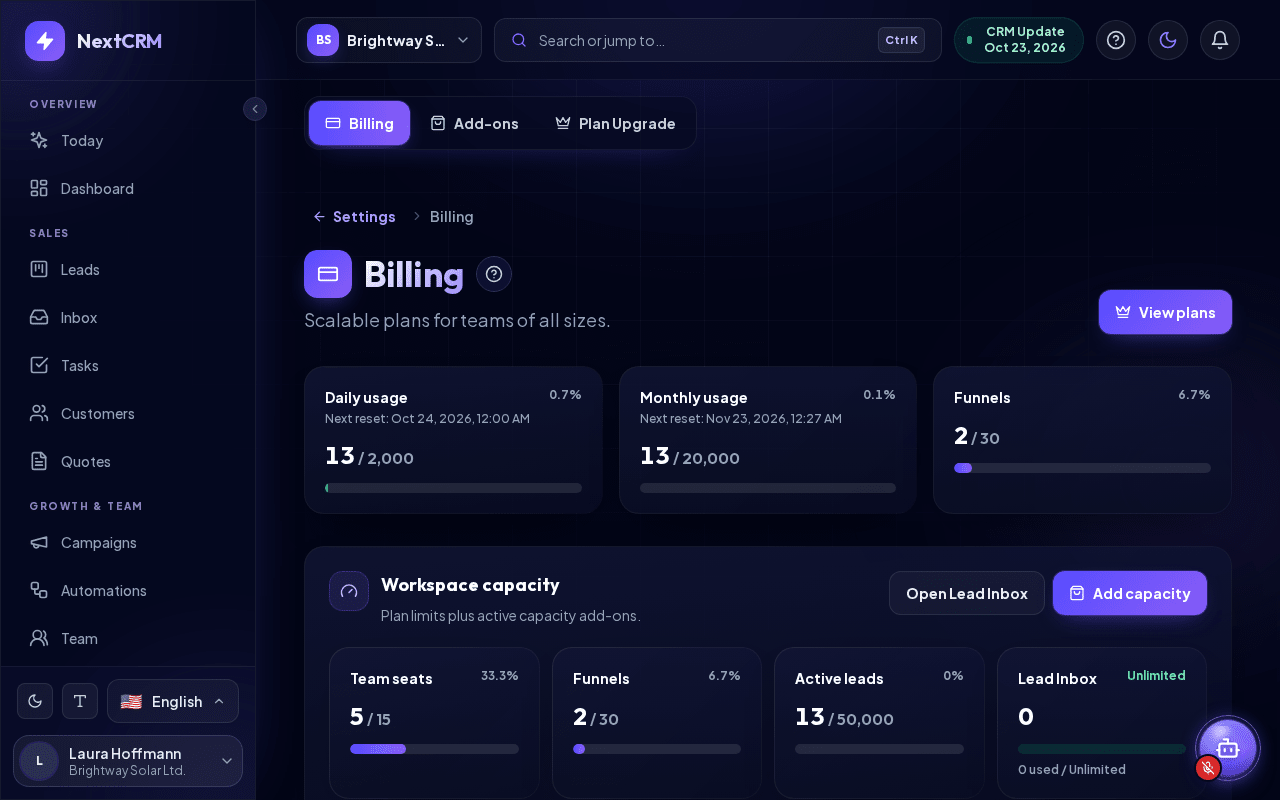This screenshot has width=1280, height=800.
Task: Focus the Search or jump to field
Action: (x=718, y=40)
